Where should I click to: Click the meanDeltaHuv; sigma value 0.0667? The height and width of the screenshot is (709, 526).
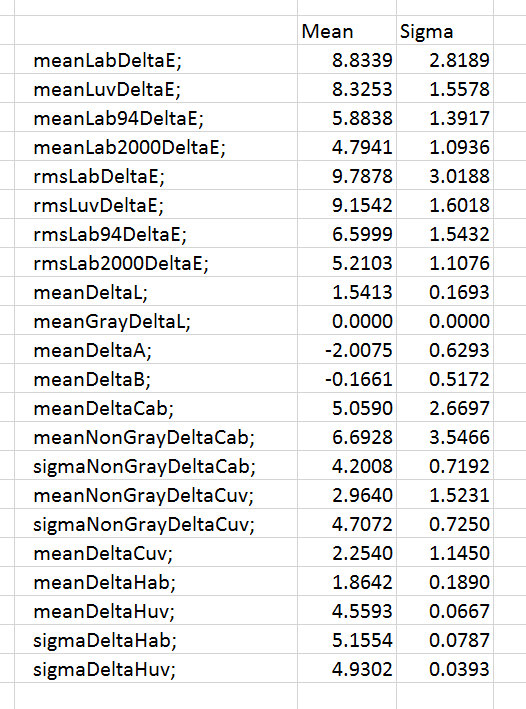(445, 610)
